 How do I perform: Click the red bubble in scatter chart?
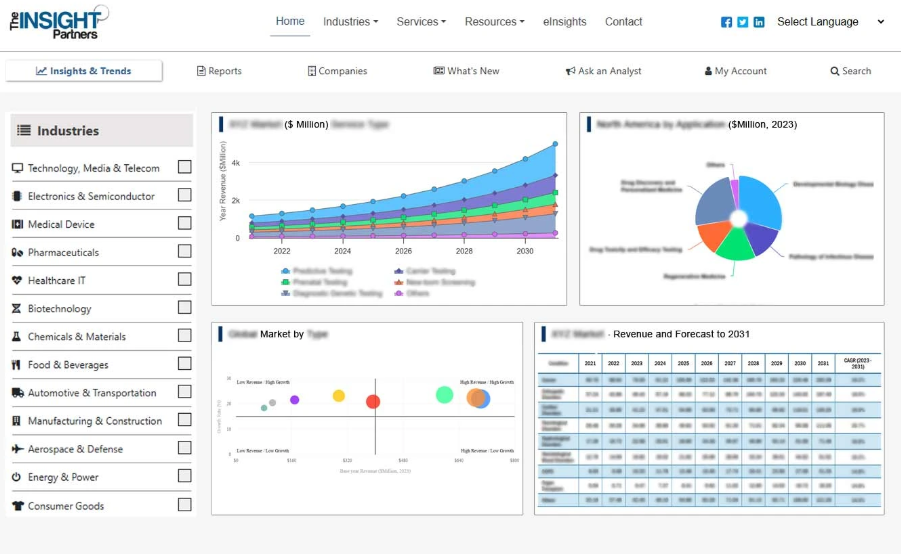[x=373, y=402]
